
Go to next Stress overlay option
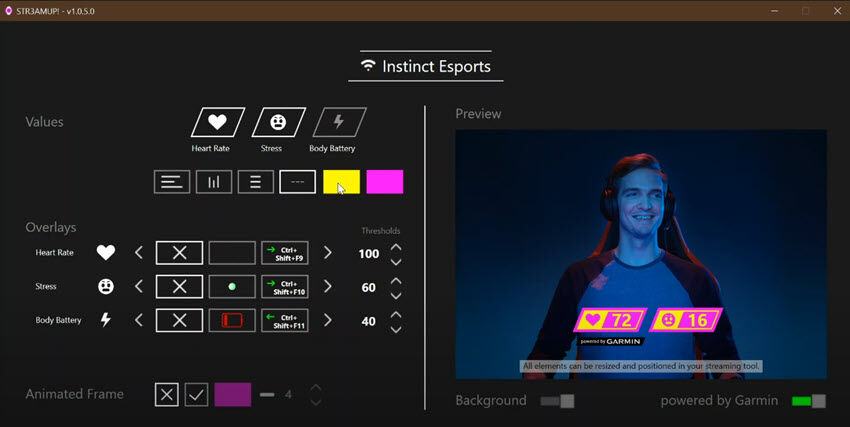click(x=327, y=286)
